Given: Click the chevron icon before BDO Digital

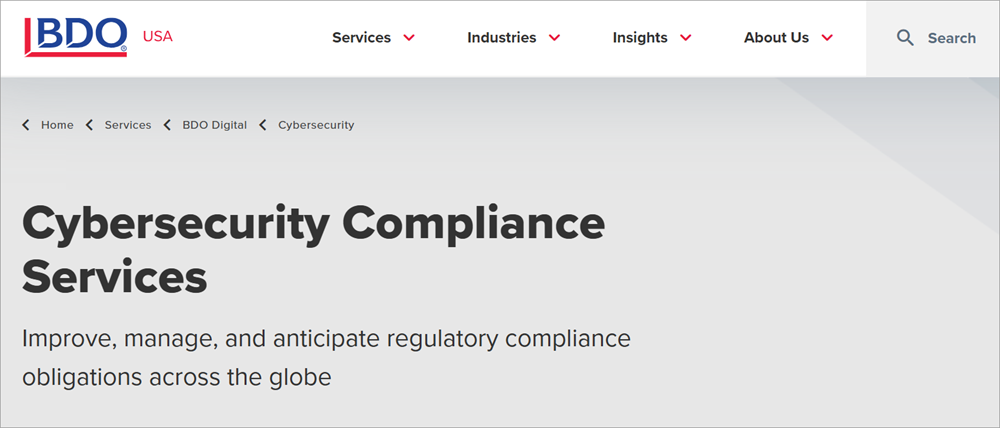Looking at the screenshot, I should pyautogui.click(x=167, y=125).
